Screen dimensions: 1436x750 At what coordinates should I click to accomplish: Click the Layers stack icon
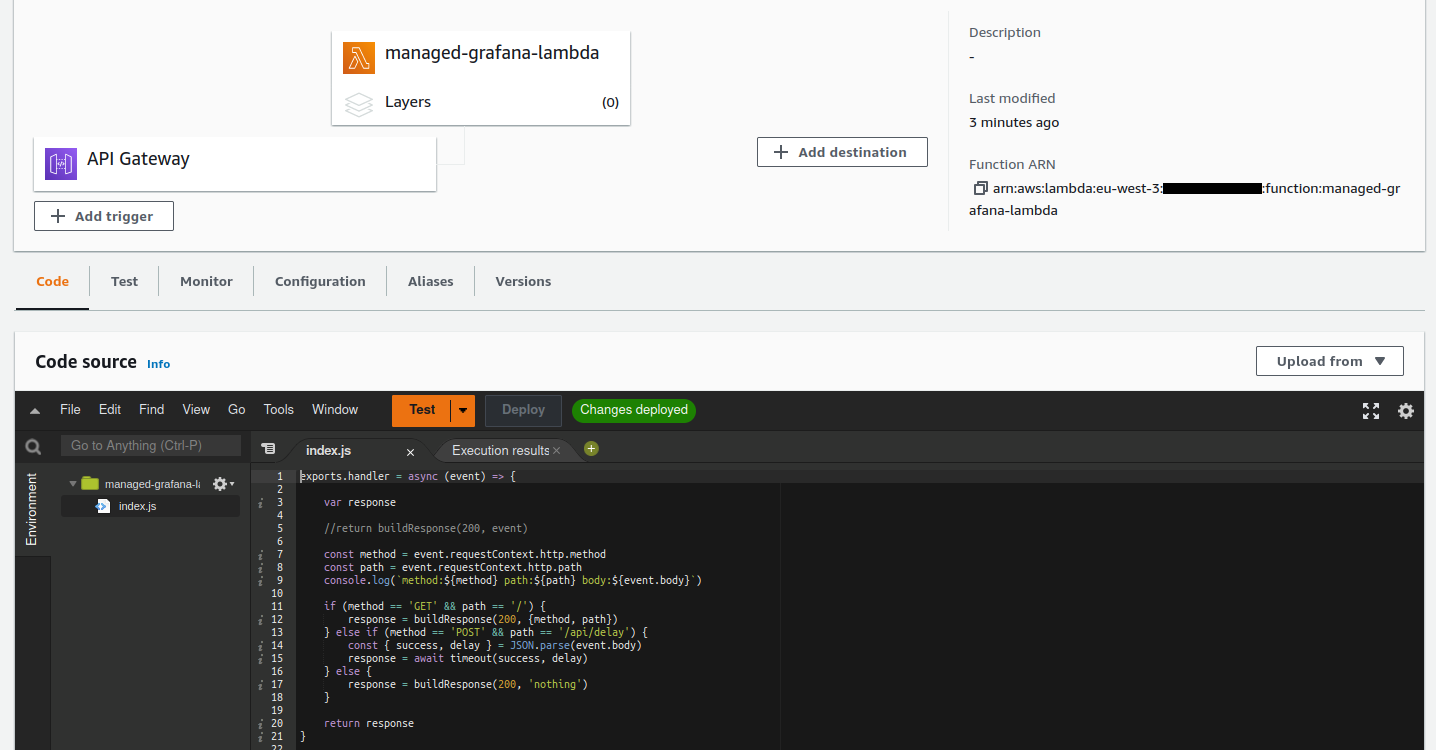[359, 104]
